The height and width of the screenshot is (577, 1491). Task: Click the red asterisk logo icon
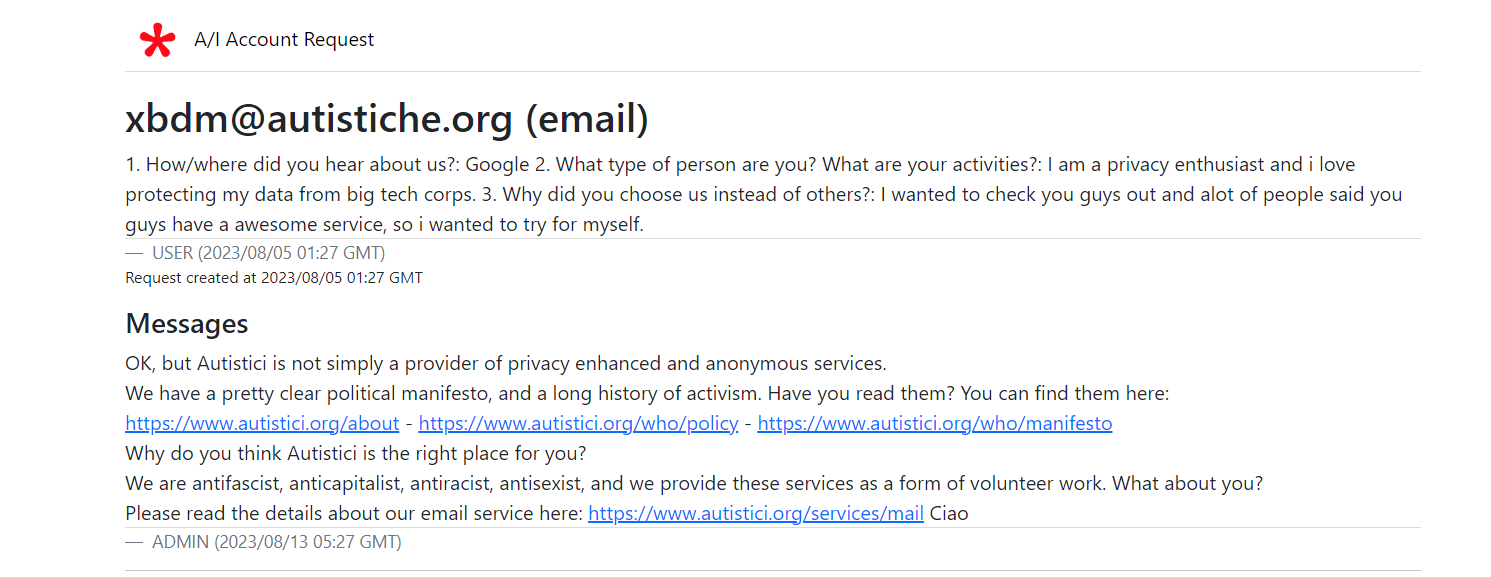pos(157,41)
